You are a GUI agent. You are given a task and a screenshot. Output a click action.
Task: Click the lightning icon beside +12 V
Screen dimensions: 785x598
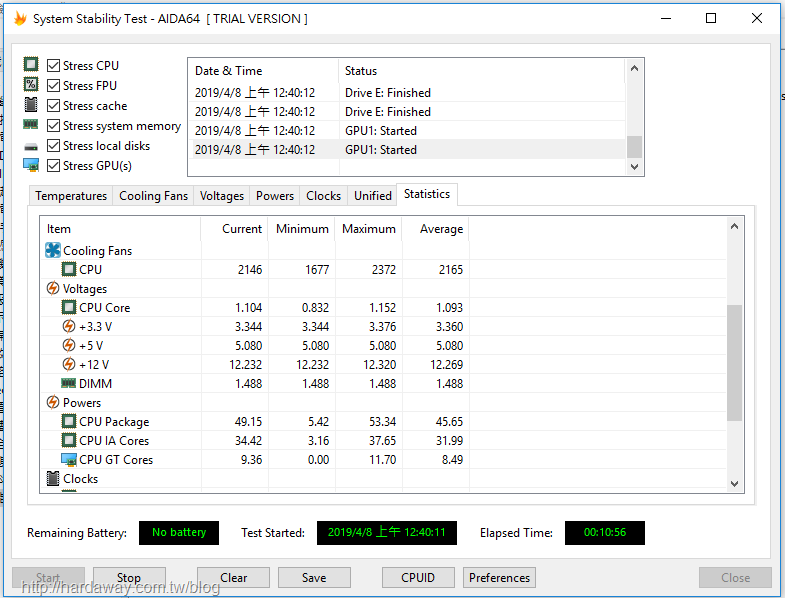pyautogui.click(x=69, y=364)
